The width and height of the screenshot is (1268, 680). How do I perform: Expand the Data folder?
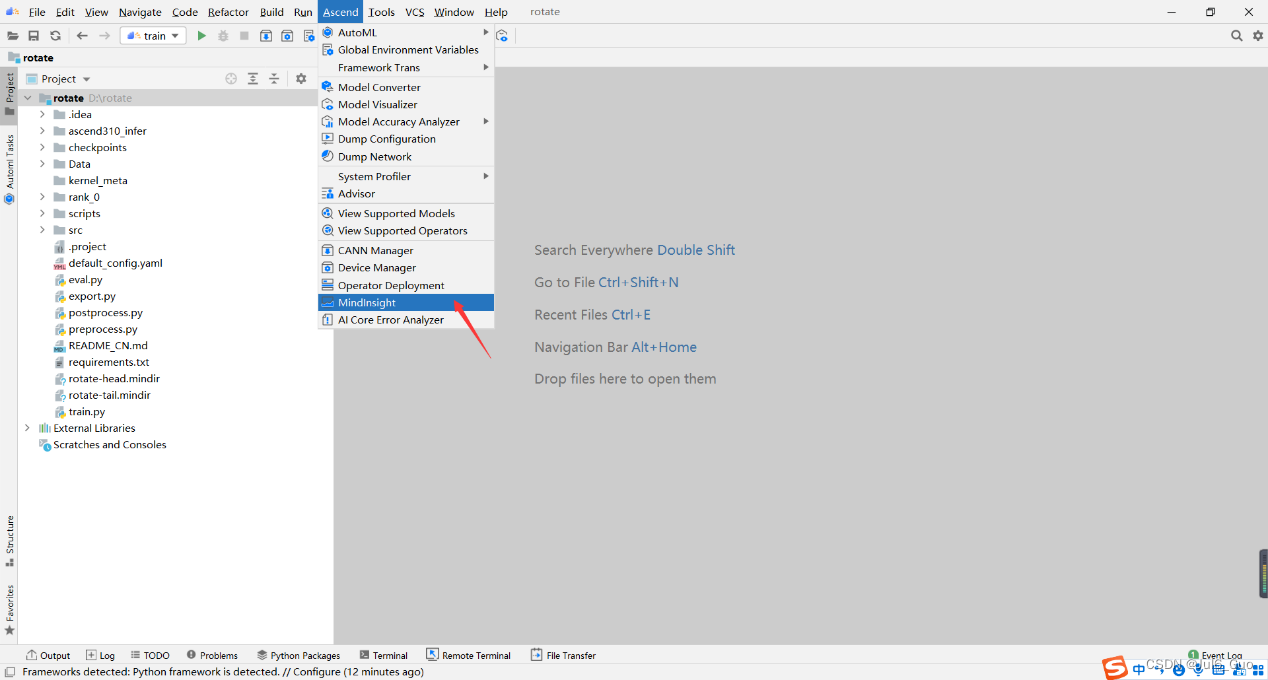click(x=42, y=164)
